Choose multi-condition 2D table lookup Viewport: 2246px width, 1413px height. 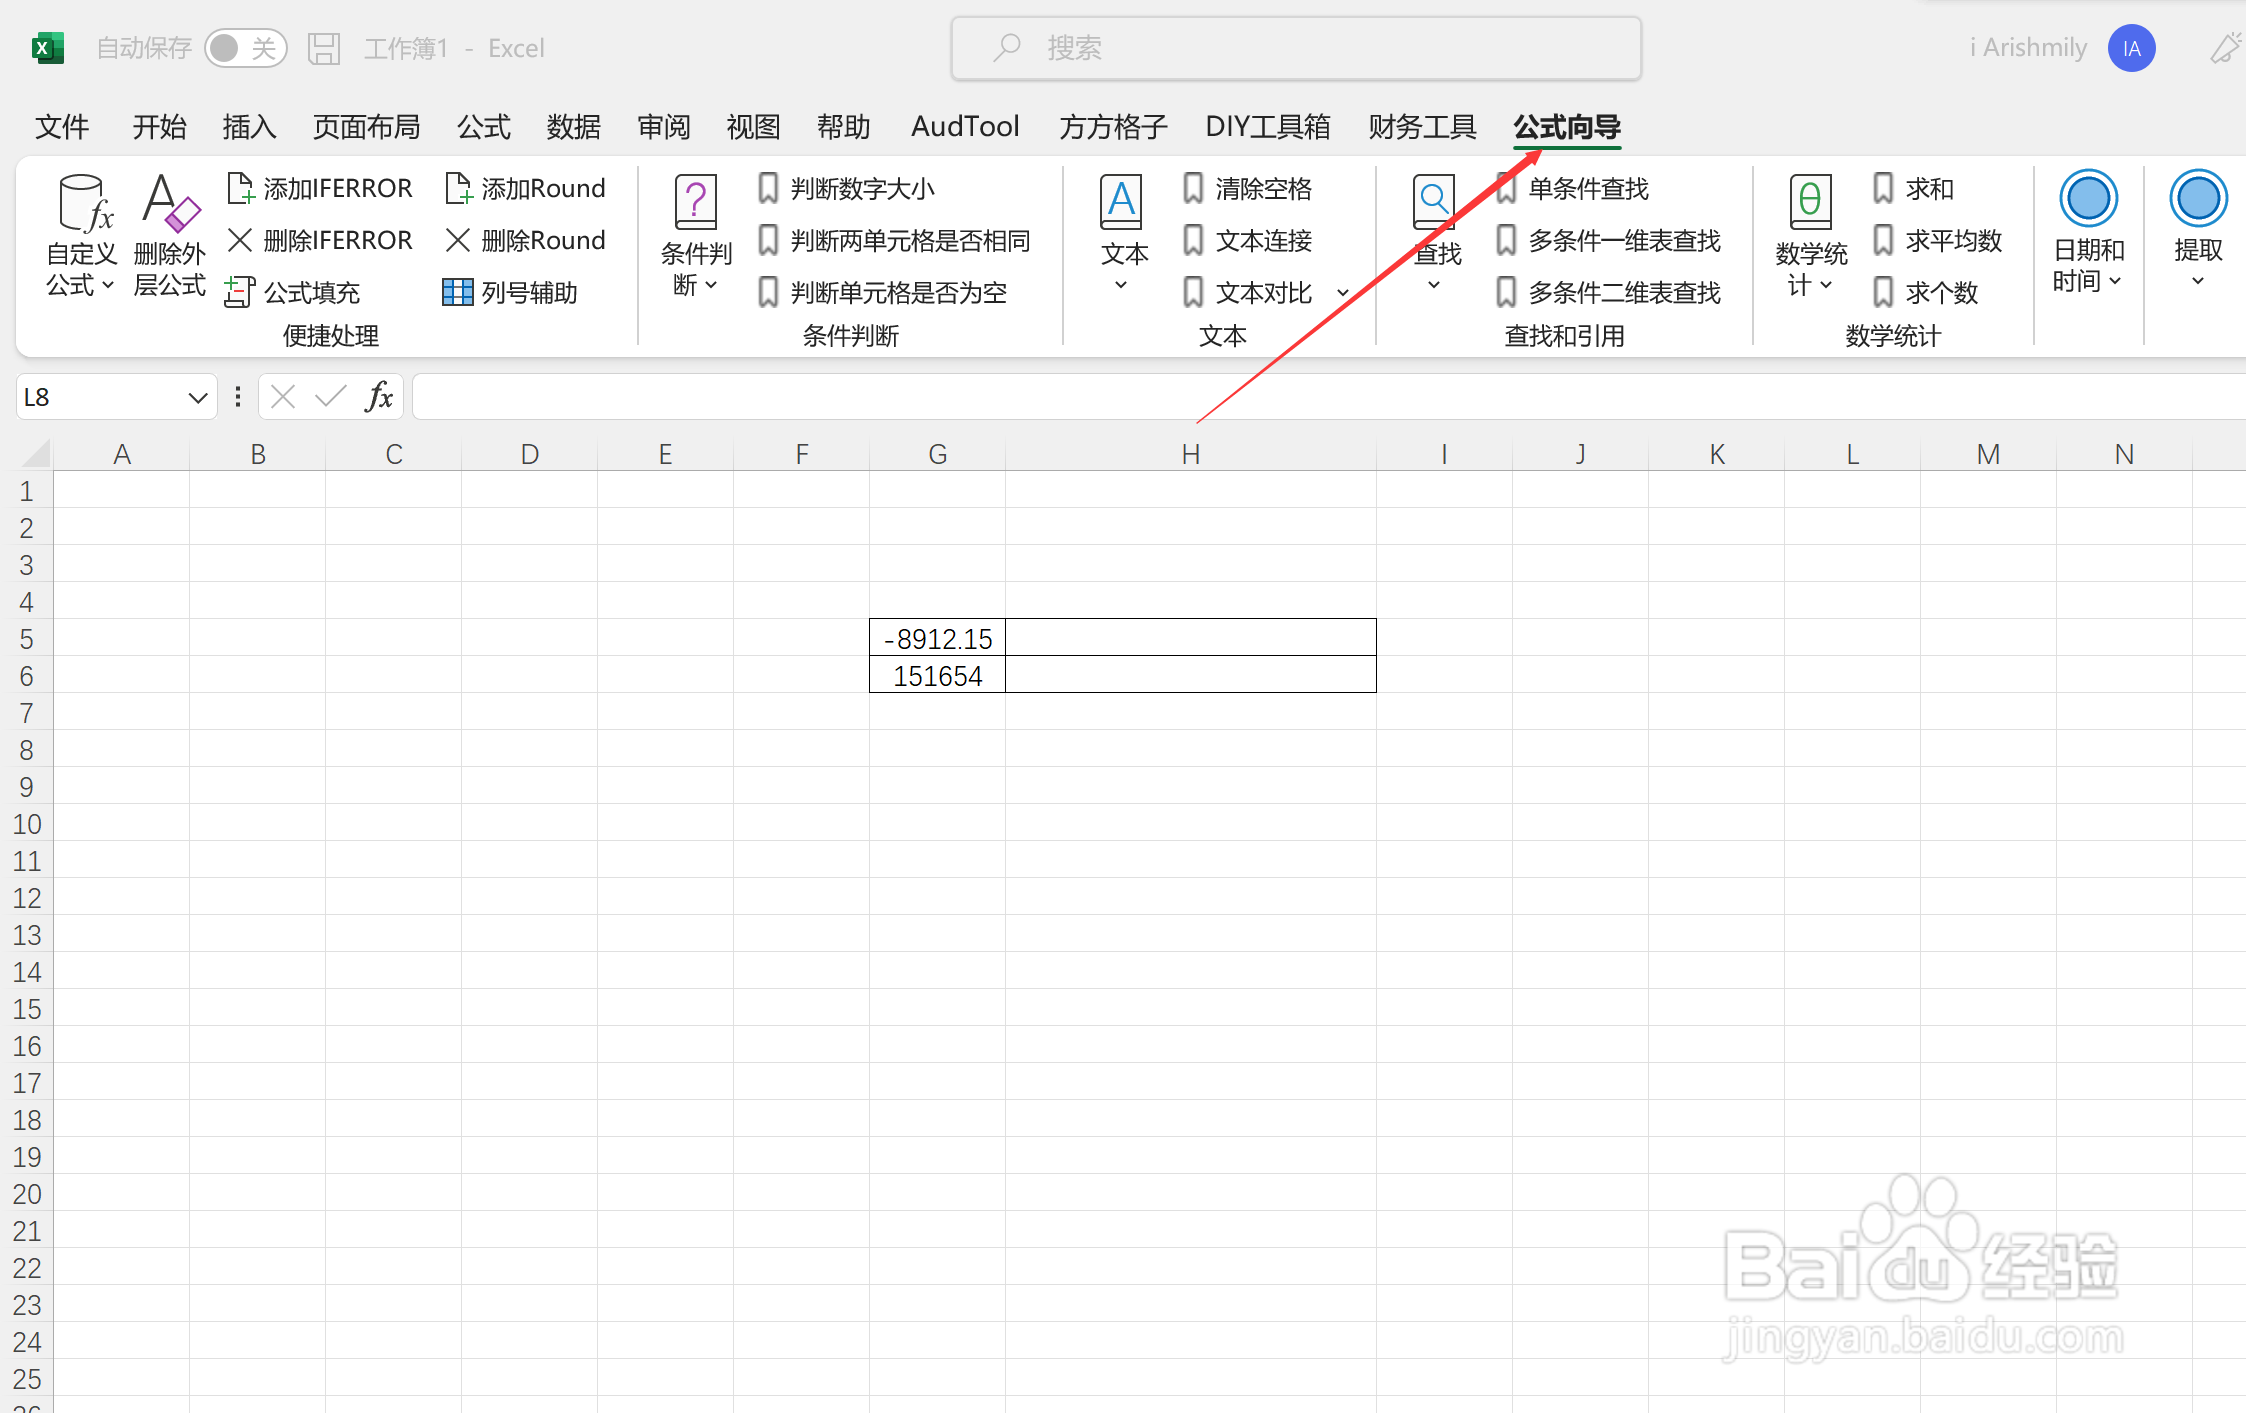[1609, 292]
